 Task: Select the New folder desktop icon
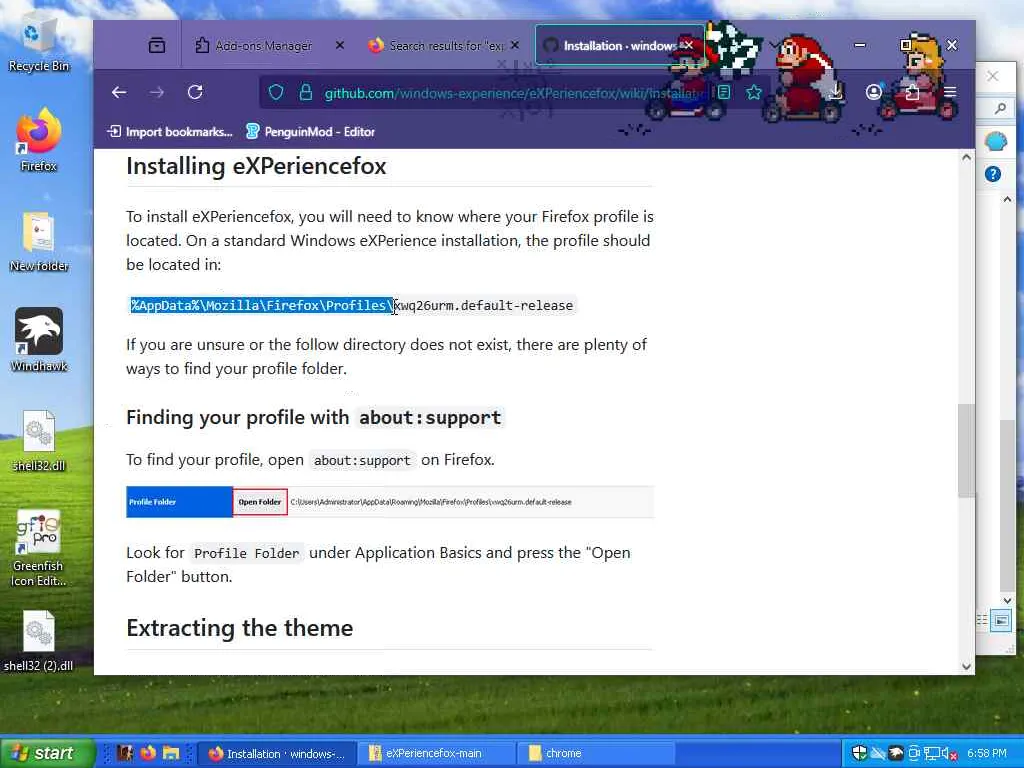click(x=39, y=242)
